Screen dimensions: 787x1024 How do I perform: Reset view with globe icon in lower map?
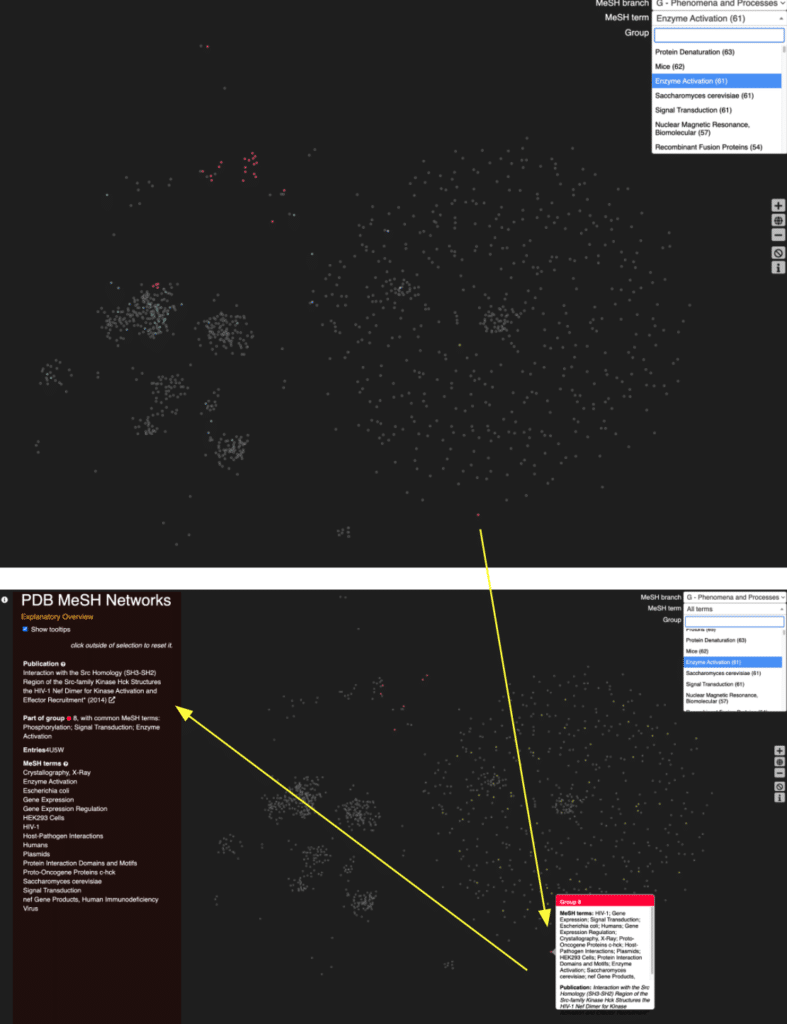[778, 762]
